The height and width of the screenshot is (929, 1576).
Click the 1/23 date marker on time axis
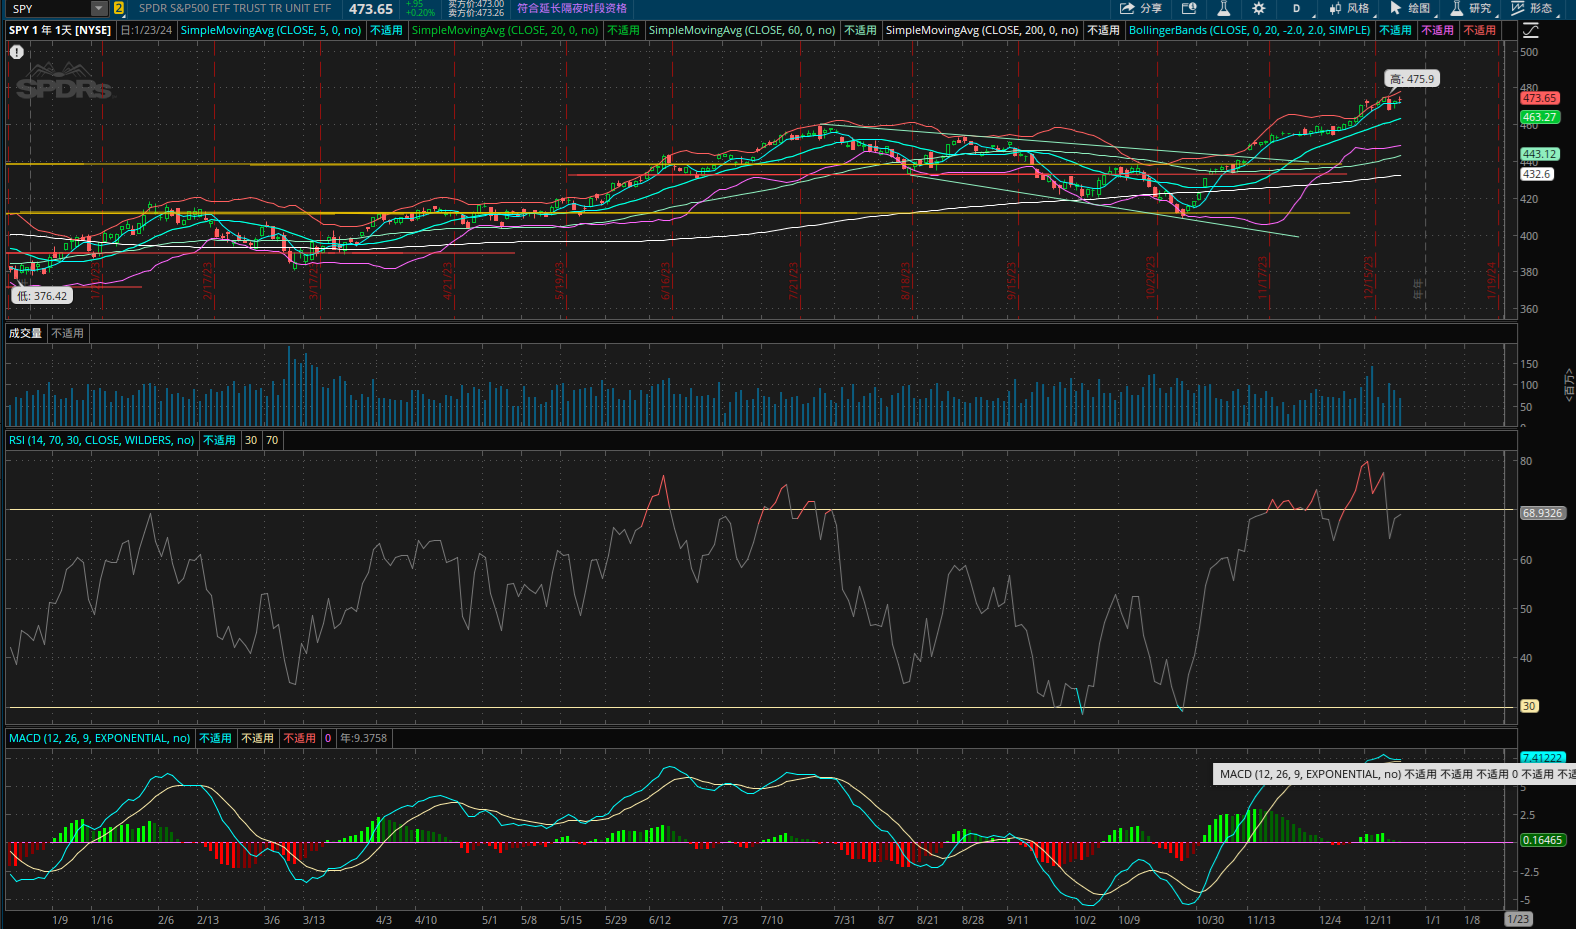point(1517,919)
